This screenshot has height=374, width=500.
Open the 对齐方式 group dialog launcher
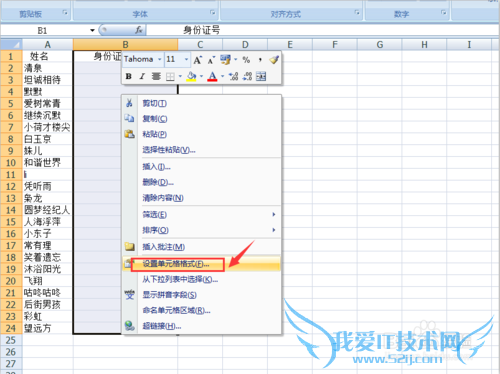pos(357,13)
